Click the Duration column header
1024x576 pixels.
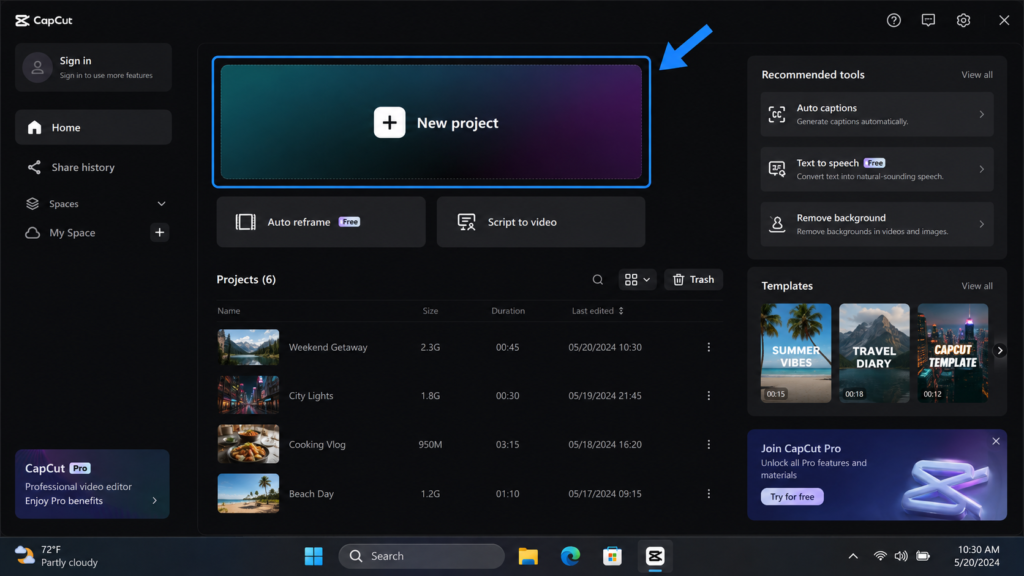tap(508, 311)
